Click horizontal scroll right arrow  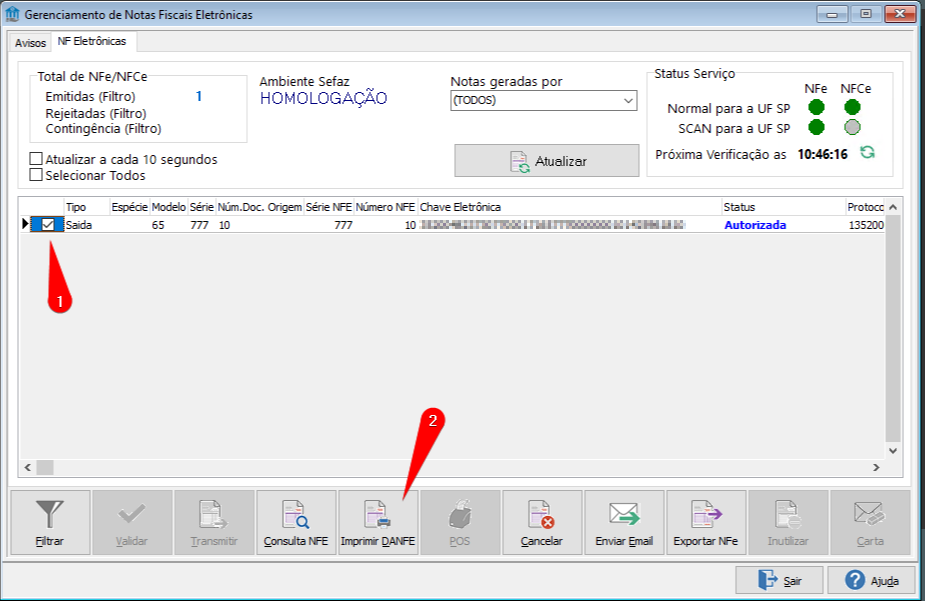[x=877, y=467]
